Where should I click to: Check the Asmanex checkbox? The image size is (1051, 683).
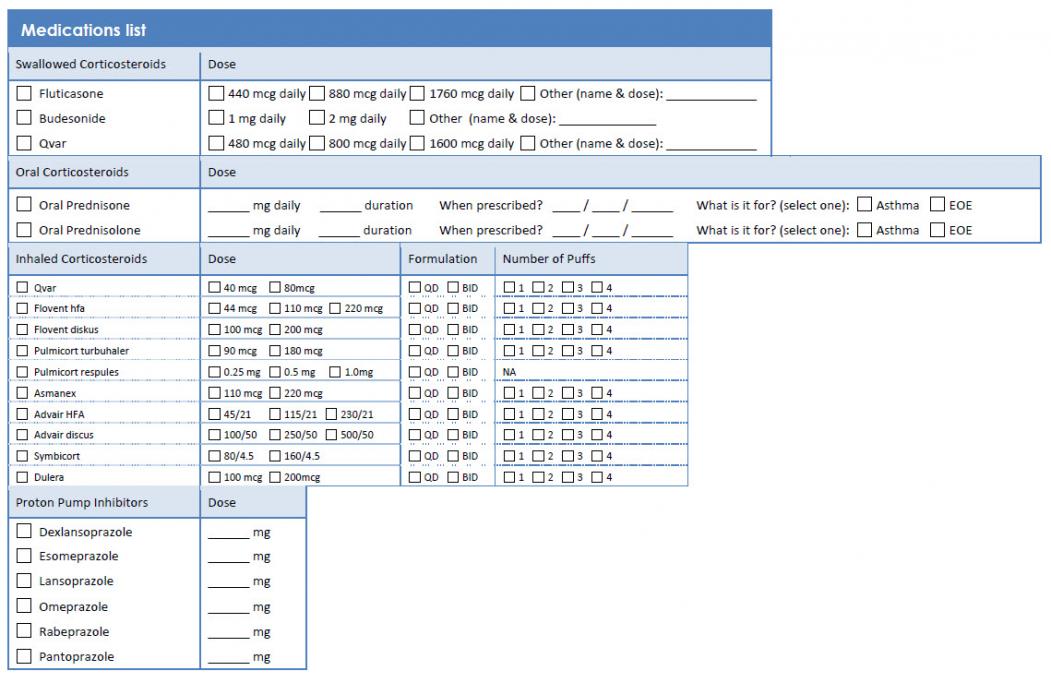point(22,393)
